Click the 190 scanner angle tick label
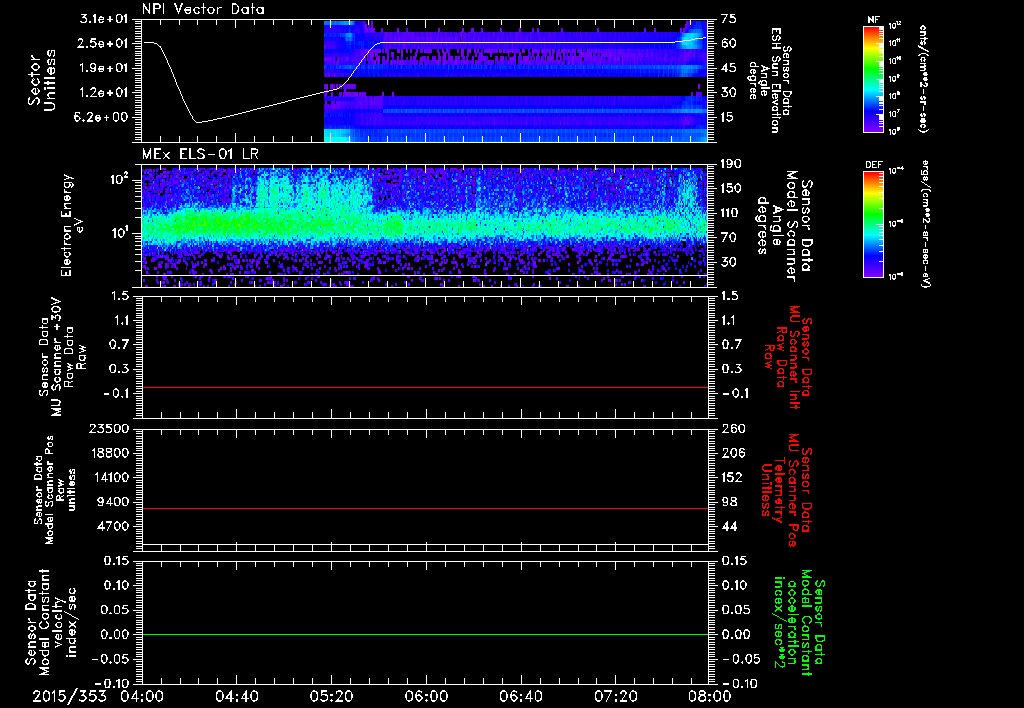Viewport: 1024px width, 708px height. 732,164
